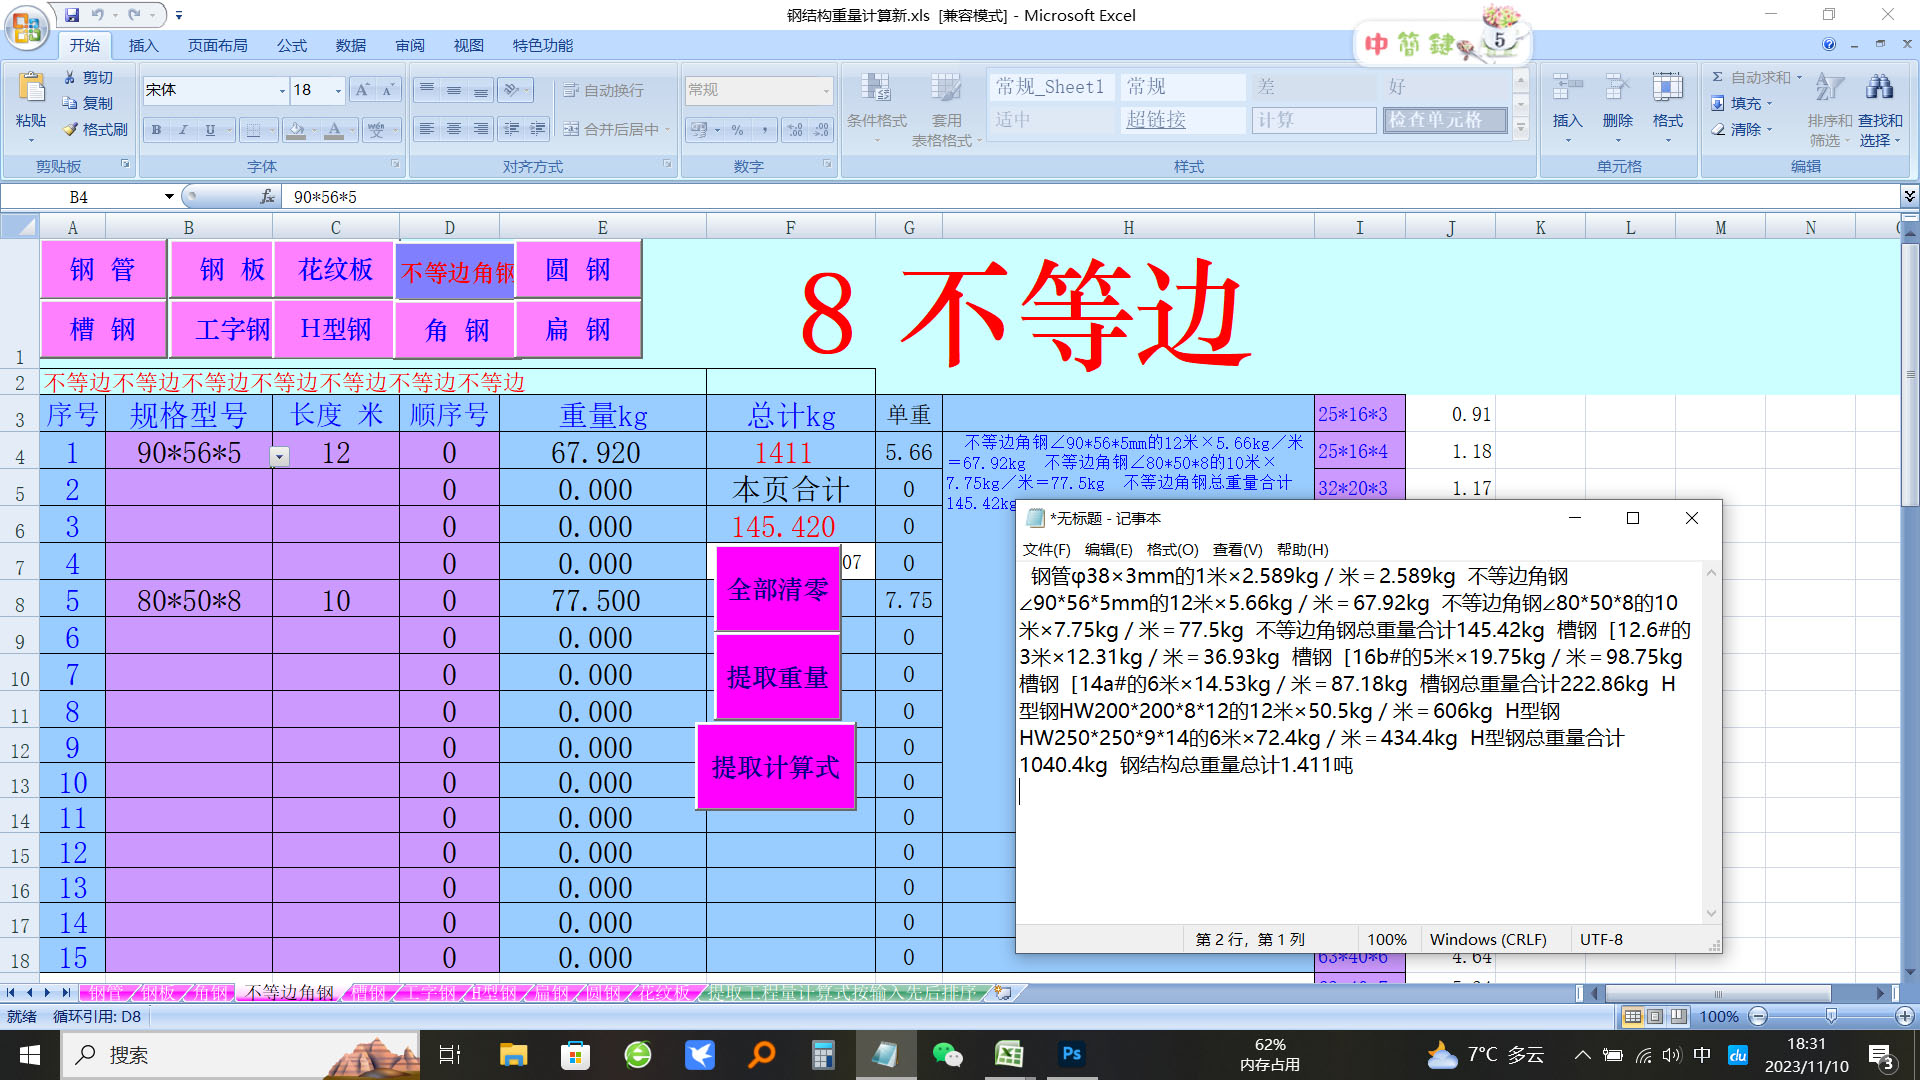Image resolution: width=1920 pixels, height=1080 pixels.
Task: Click the large Paste clipboard icon
Action: (x=31, y=90)
